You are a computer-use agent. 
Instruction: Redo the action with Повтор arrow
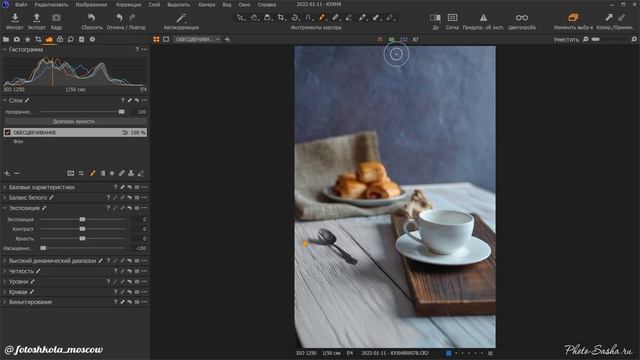[x=132, y=18]
